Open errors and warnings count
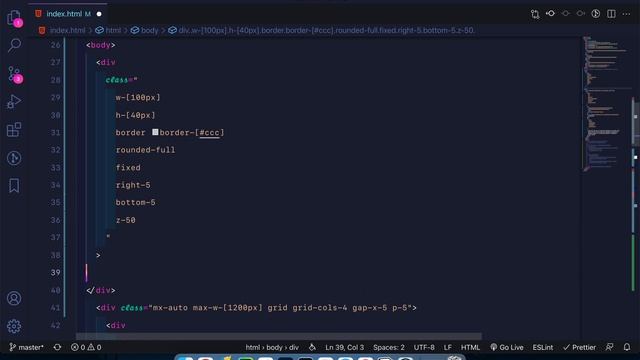This screenshot has width=640, height=360. coord(86,347)
